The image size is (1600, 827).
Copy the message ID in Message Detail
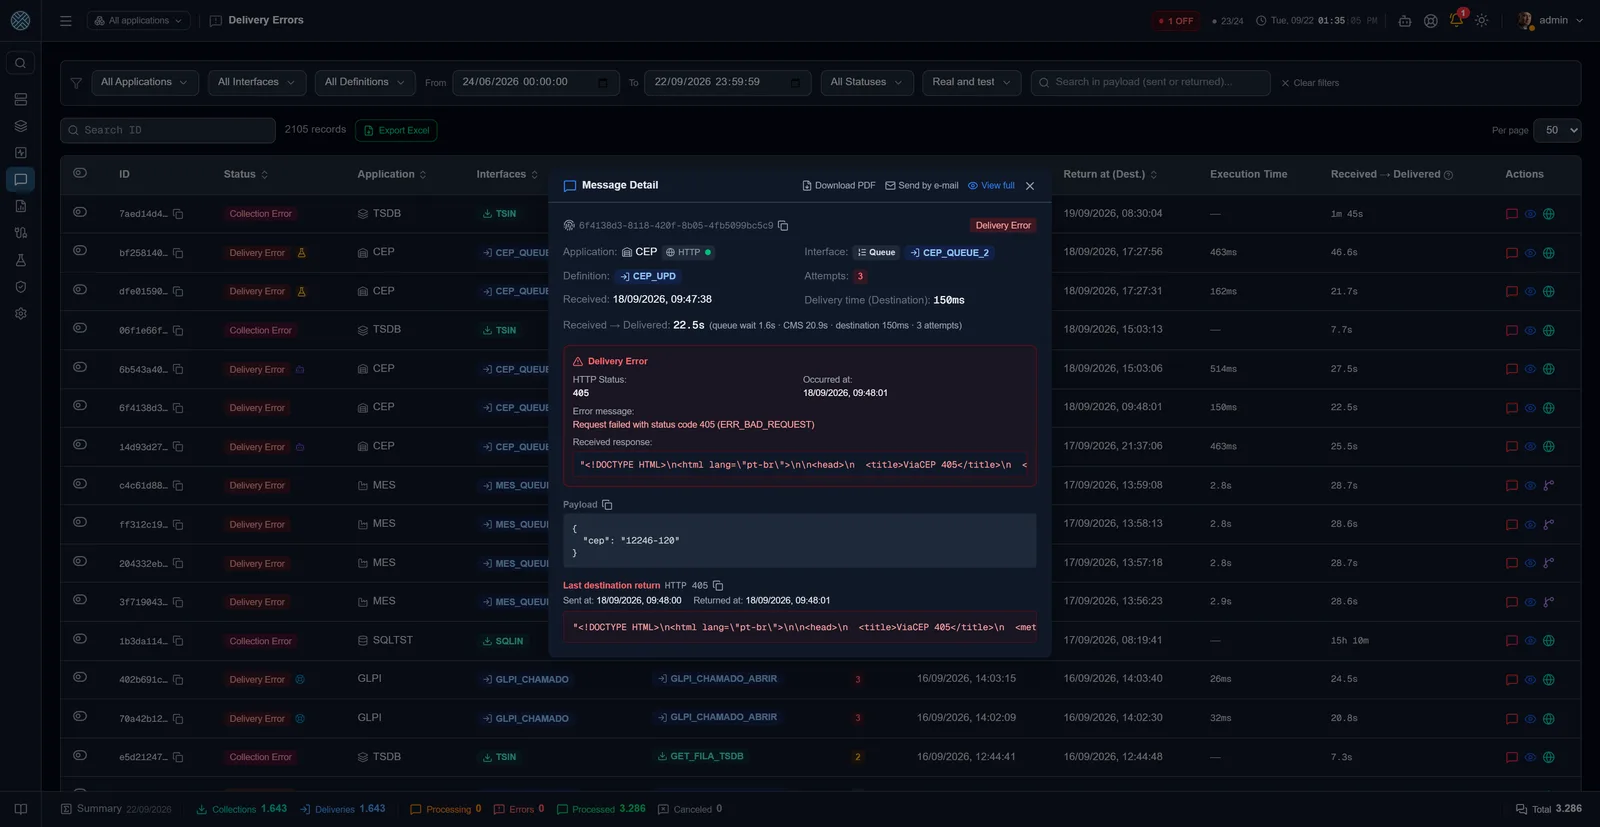tap(783, 226)
